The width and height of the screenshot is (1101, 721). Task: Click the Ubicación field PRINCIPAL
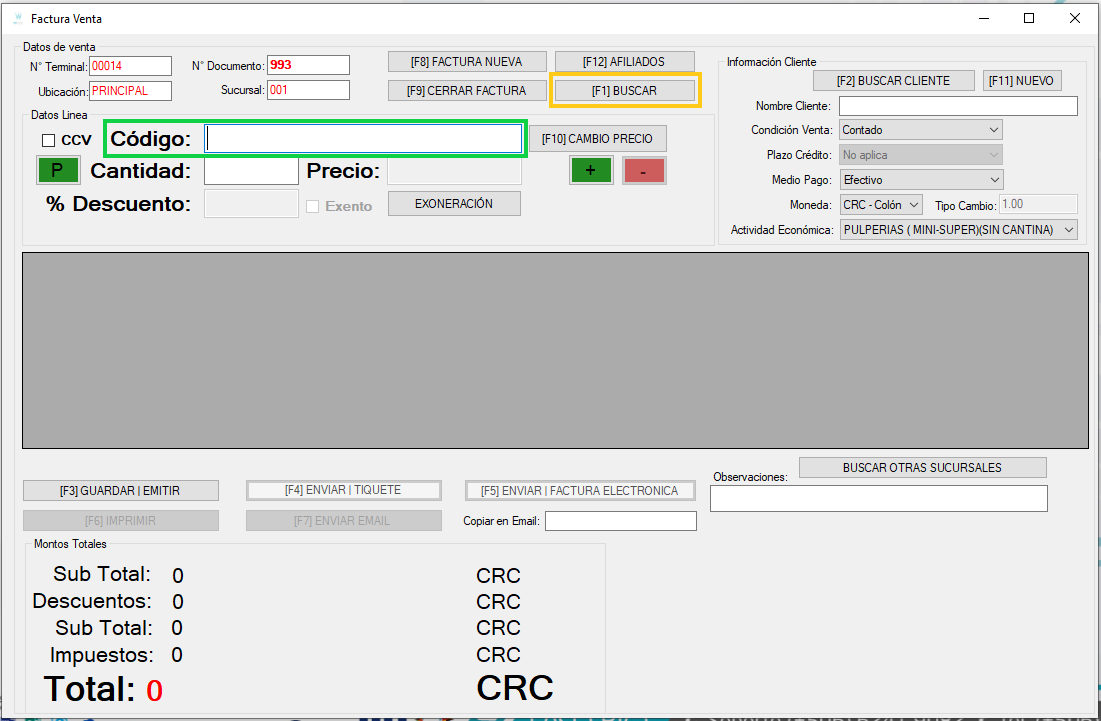(x=131, y=91)
